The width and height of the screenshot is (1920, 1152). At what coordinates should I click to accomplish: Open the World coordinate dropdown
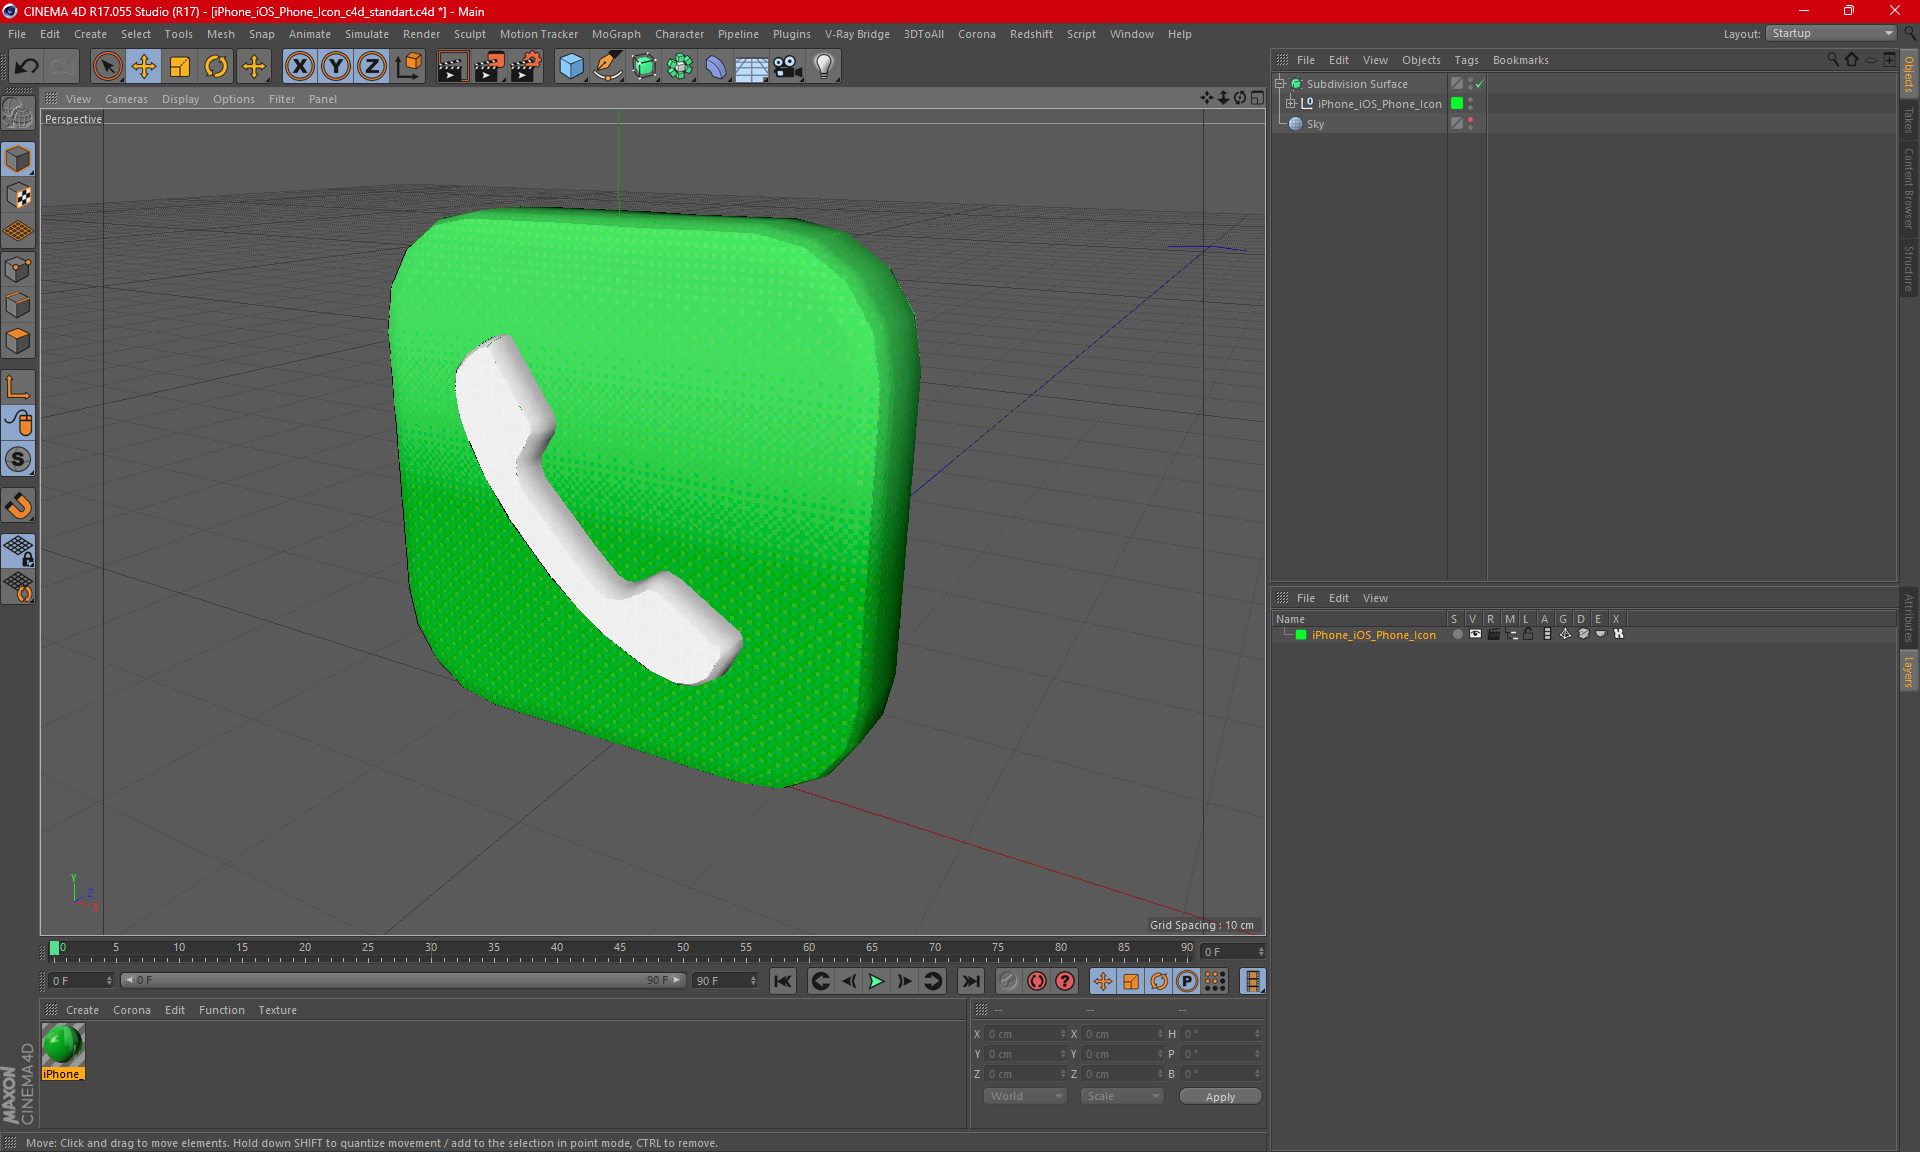pos(1026,1097)
